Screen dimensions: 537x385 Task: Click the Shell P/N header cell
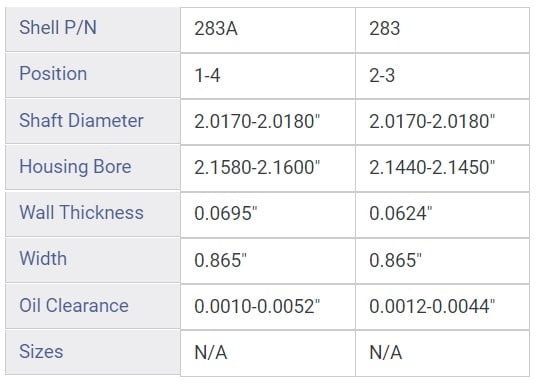tap(93, 29)
